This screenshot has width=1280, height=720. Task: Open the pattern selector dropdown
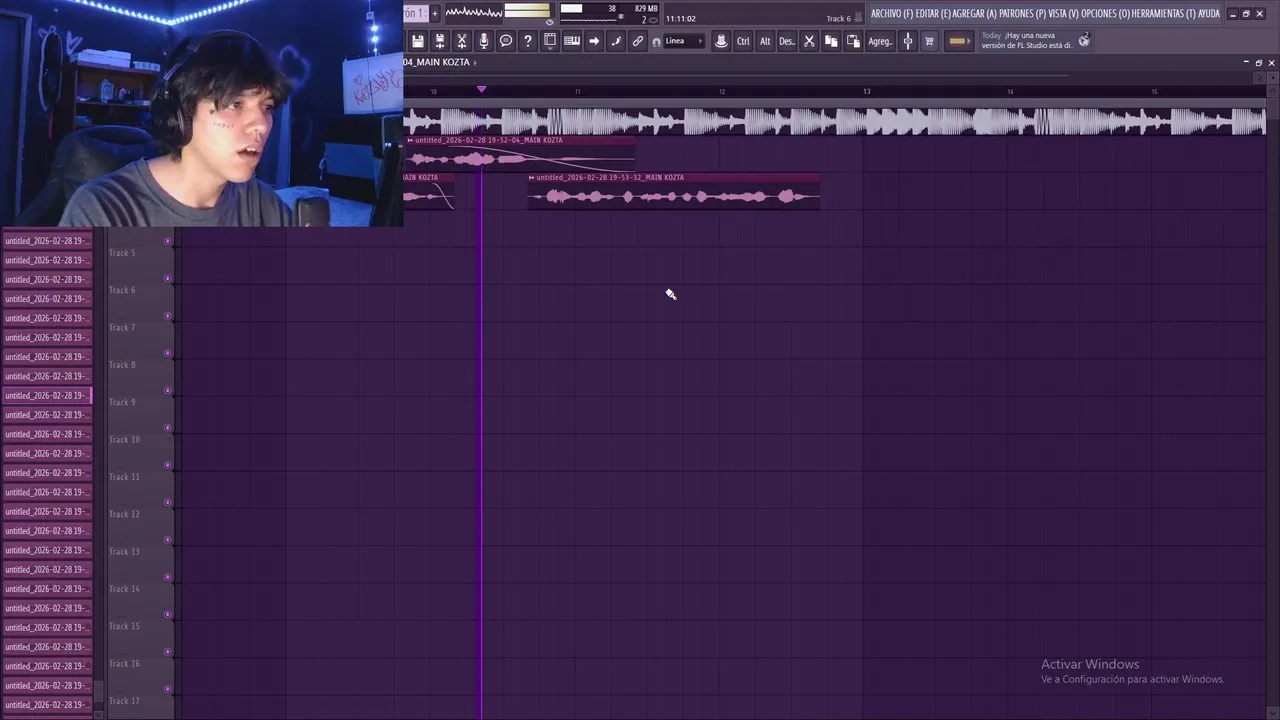[x=415, y=13]
